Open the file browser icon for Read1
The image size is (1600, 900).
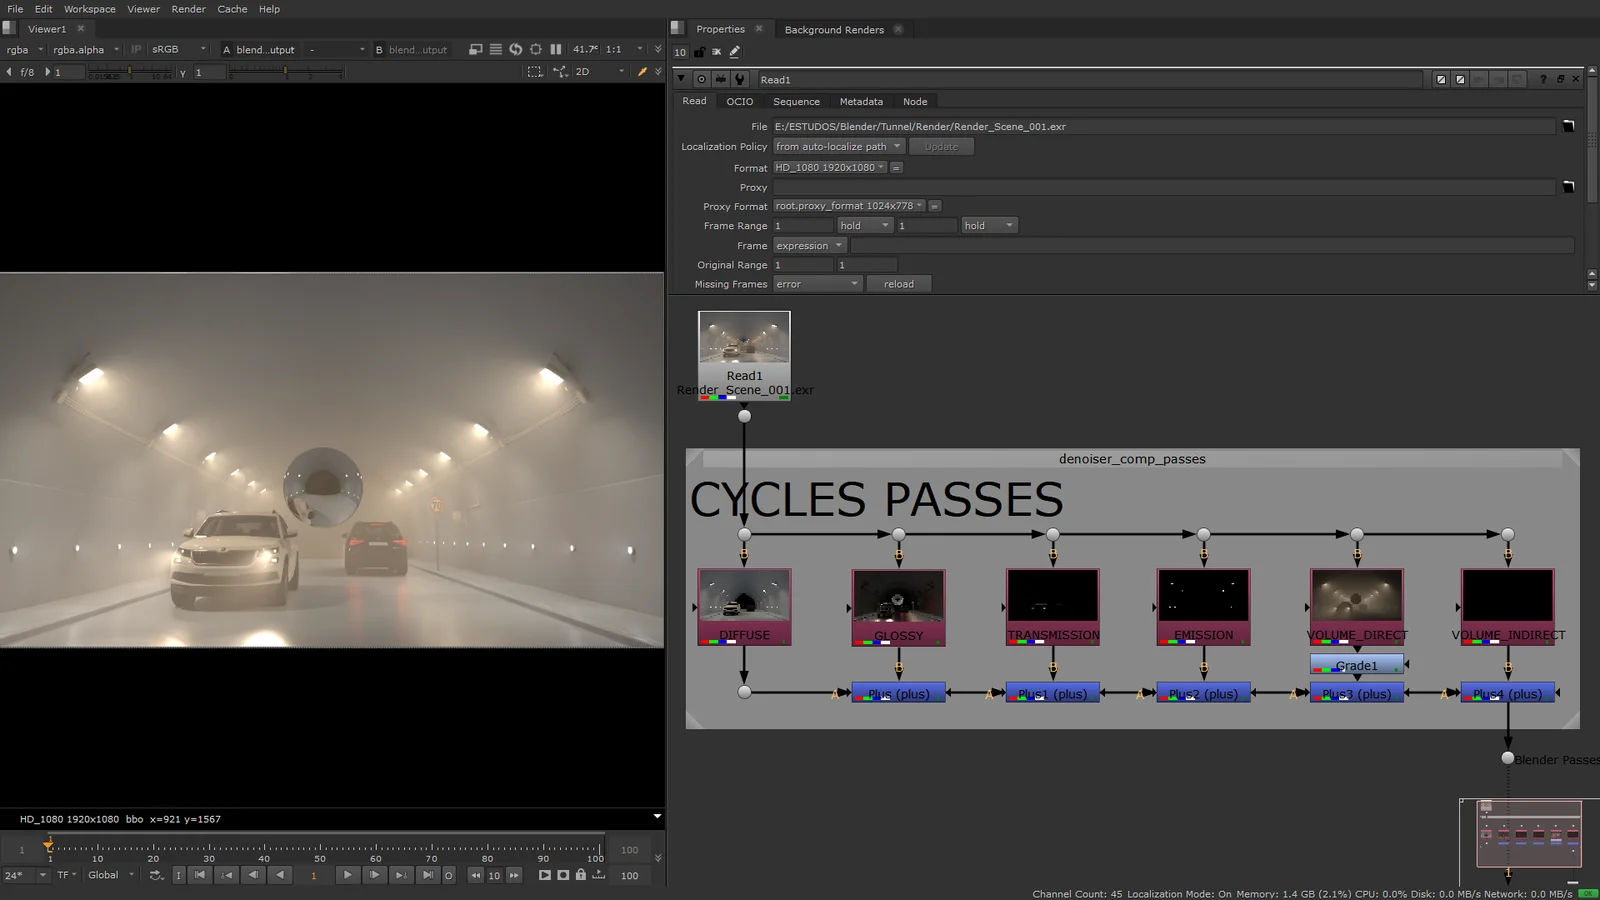pyautogui.click(x=1569, y=126)
